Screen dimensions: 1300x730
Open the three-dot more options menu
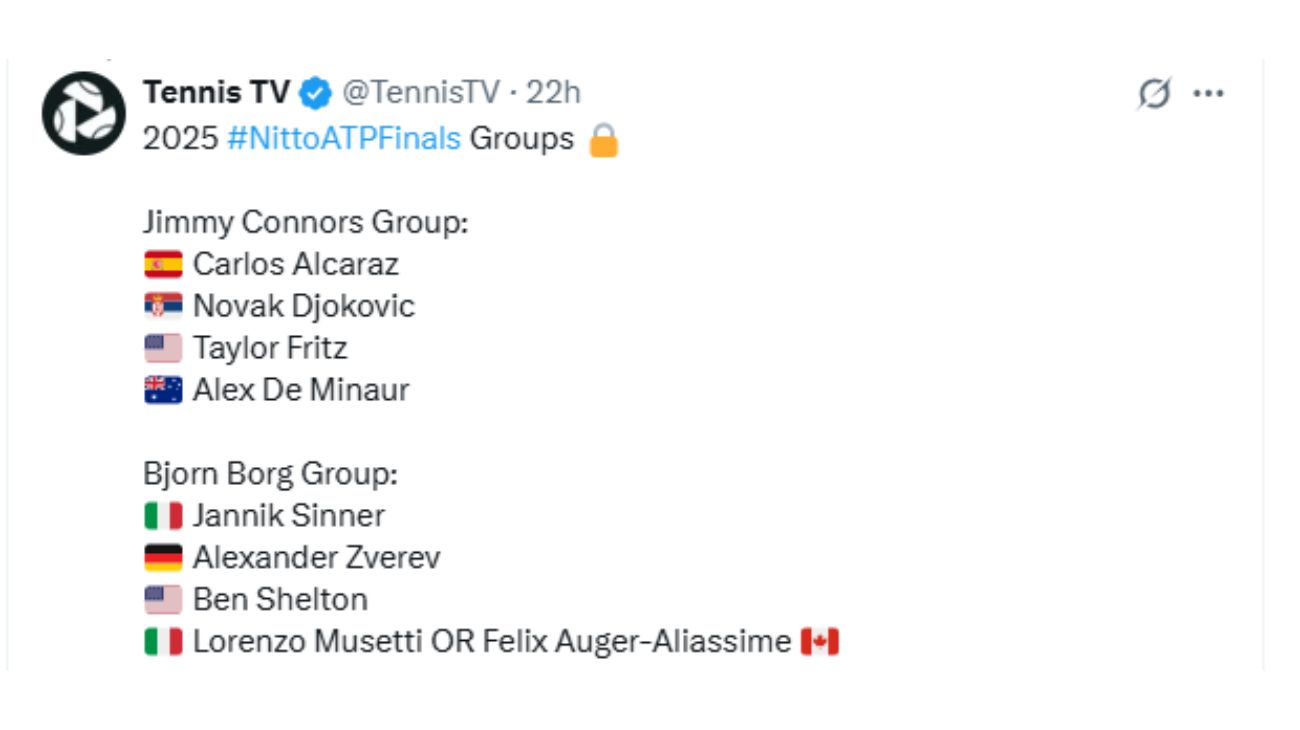(x=1209, y=94)
